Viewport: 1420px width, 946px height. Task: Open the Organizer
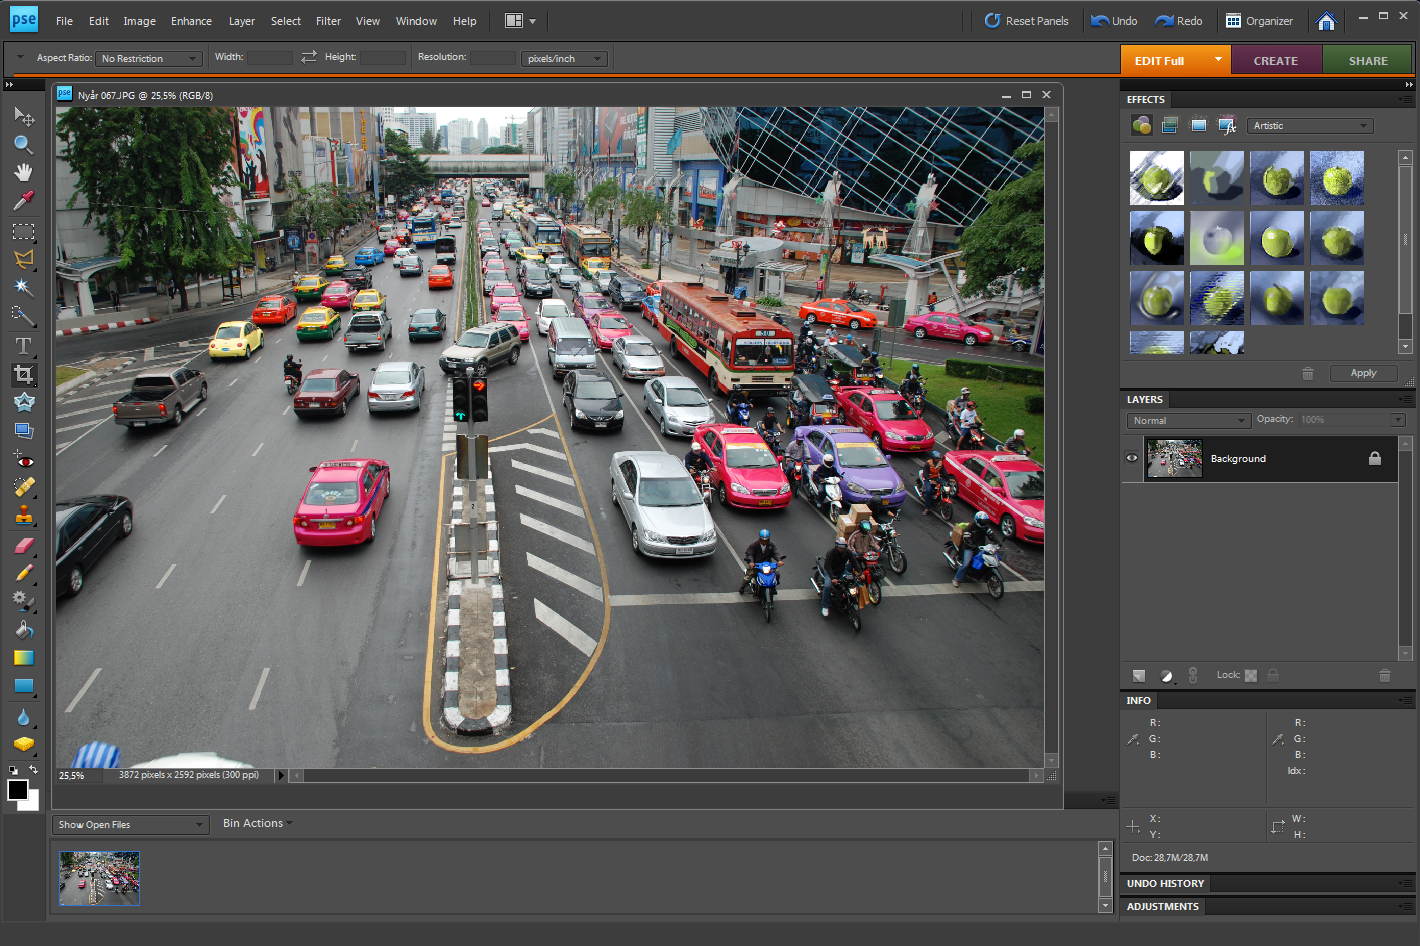(1260, 21)
